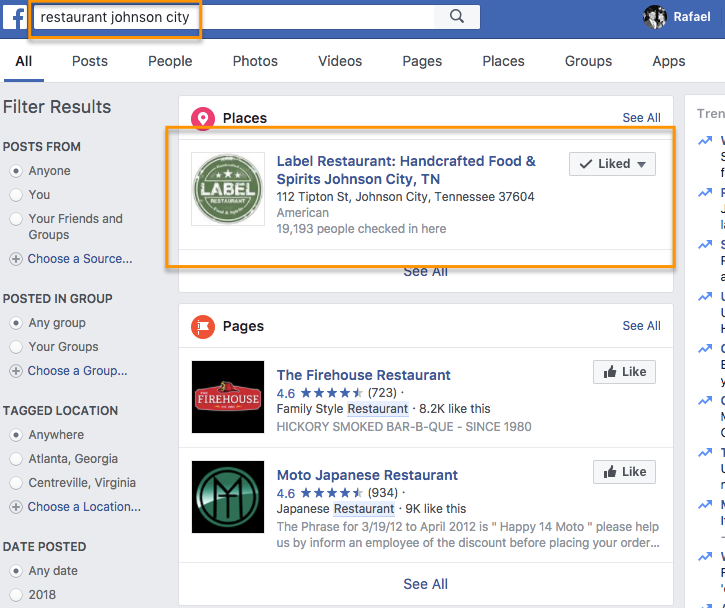Screen dimensions: 725x608
Task: Like The Firehouse Restaurant page
Action: tap(624, 372)
